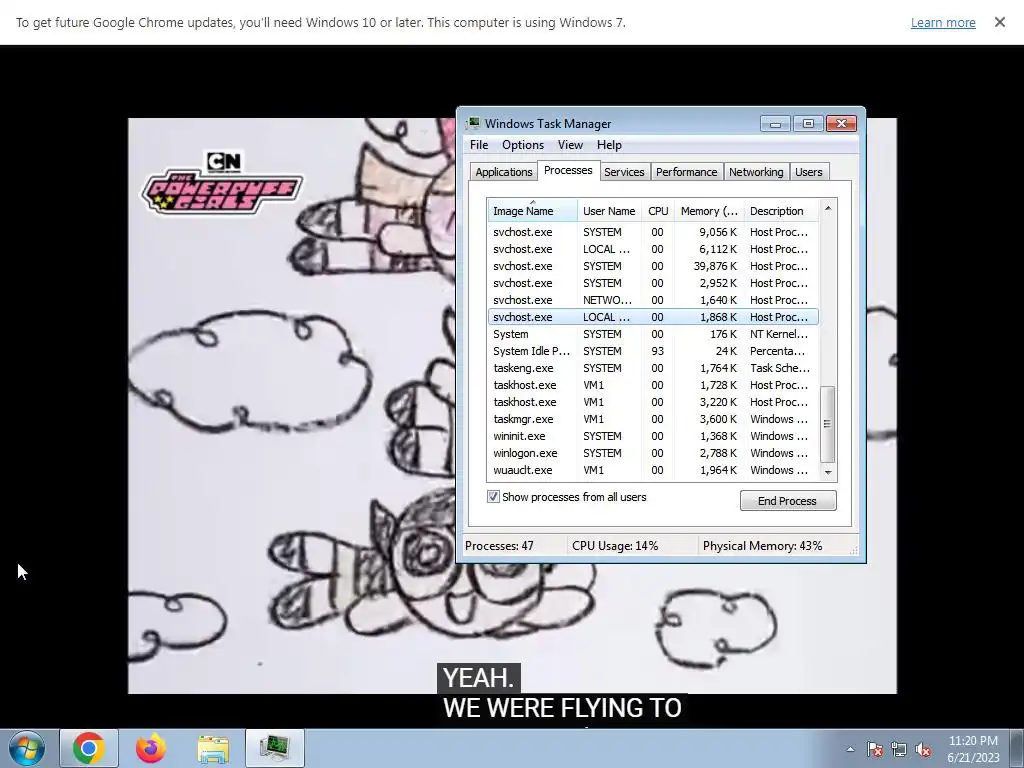1024x768 pixels.
Task: Maximize the Windows Task Manager window
Action: [x=808, y=123]
